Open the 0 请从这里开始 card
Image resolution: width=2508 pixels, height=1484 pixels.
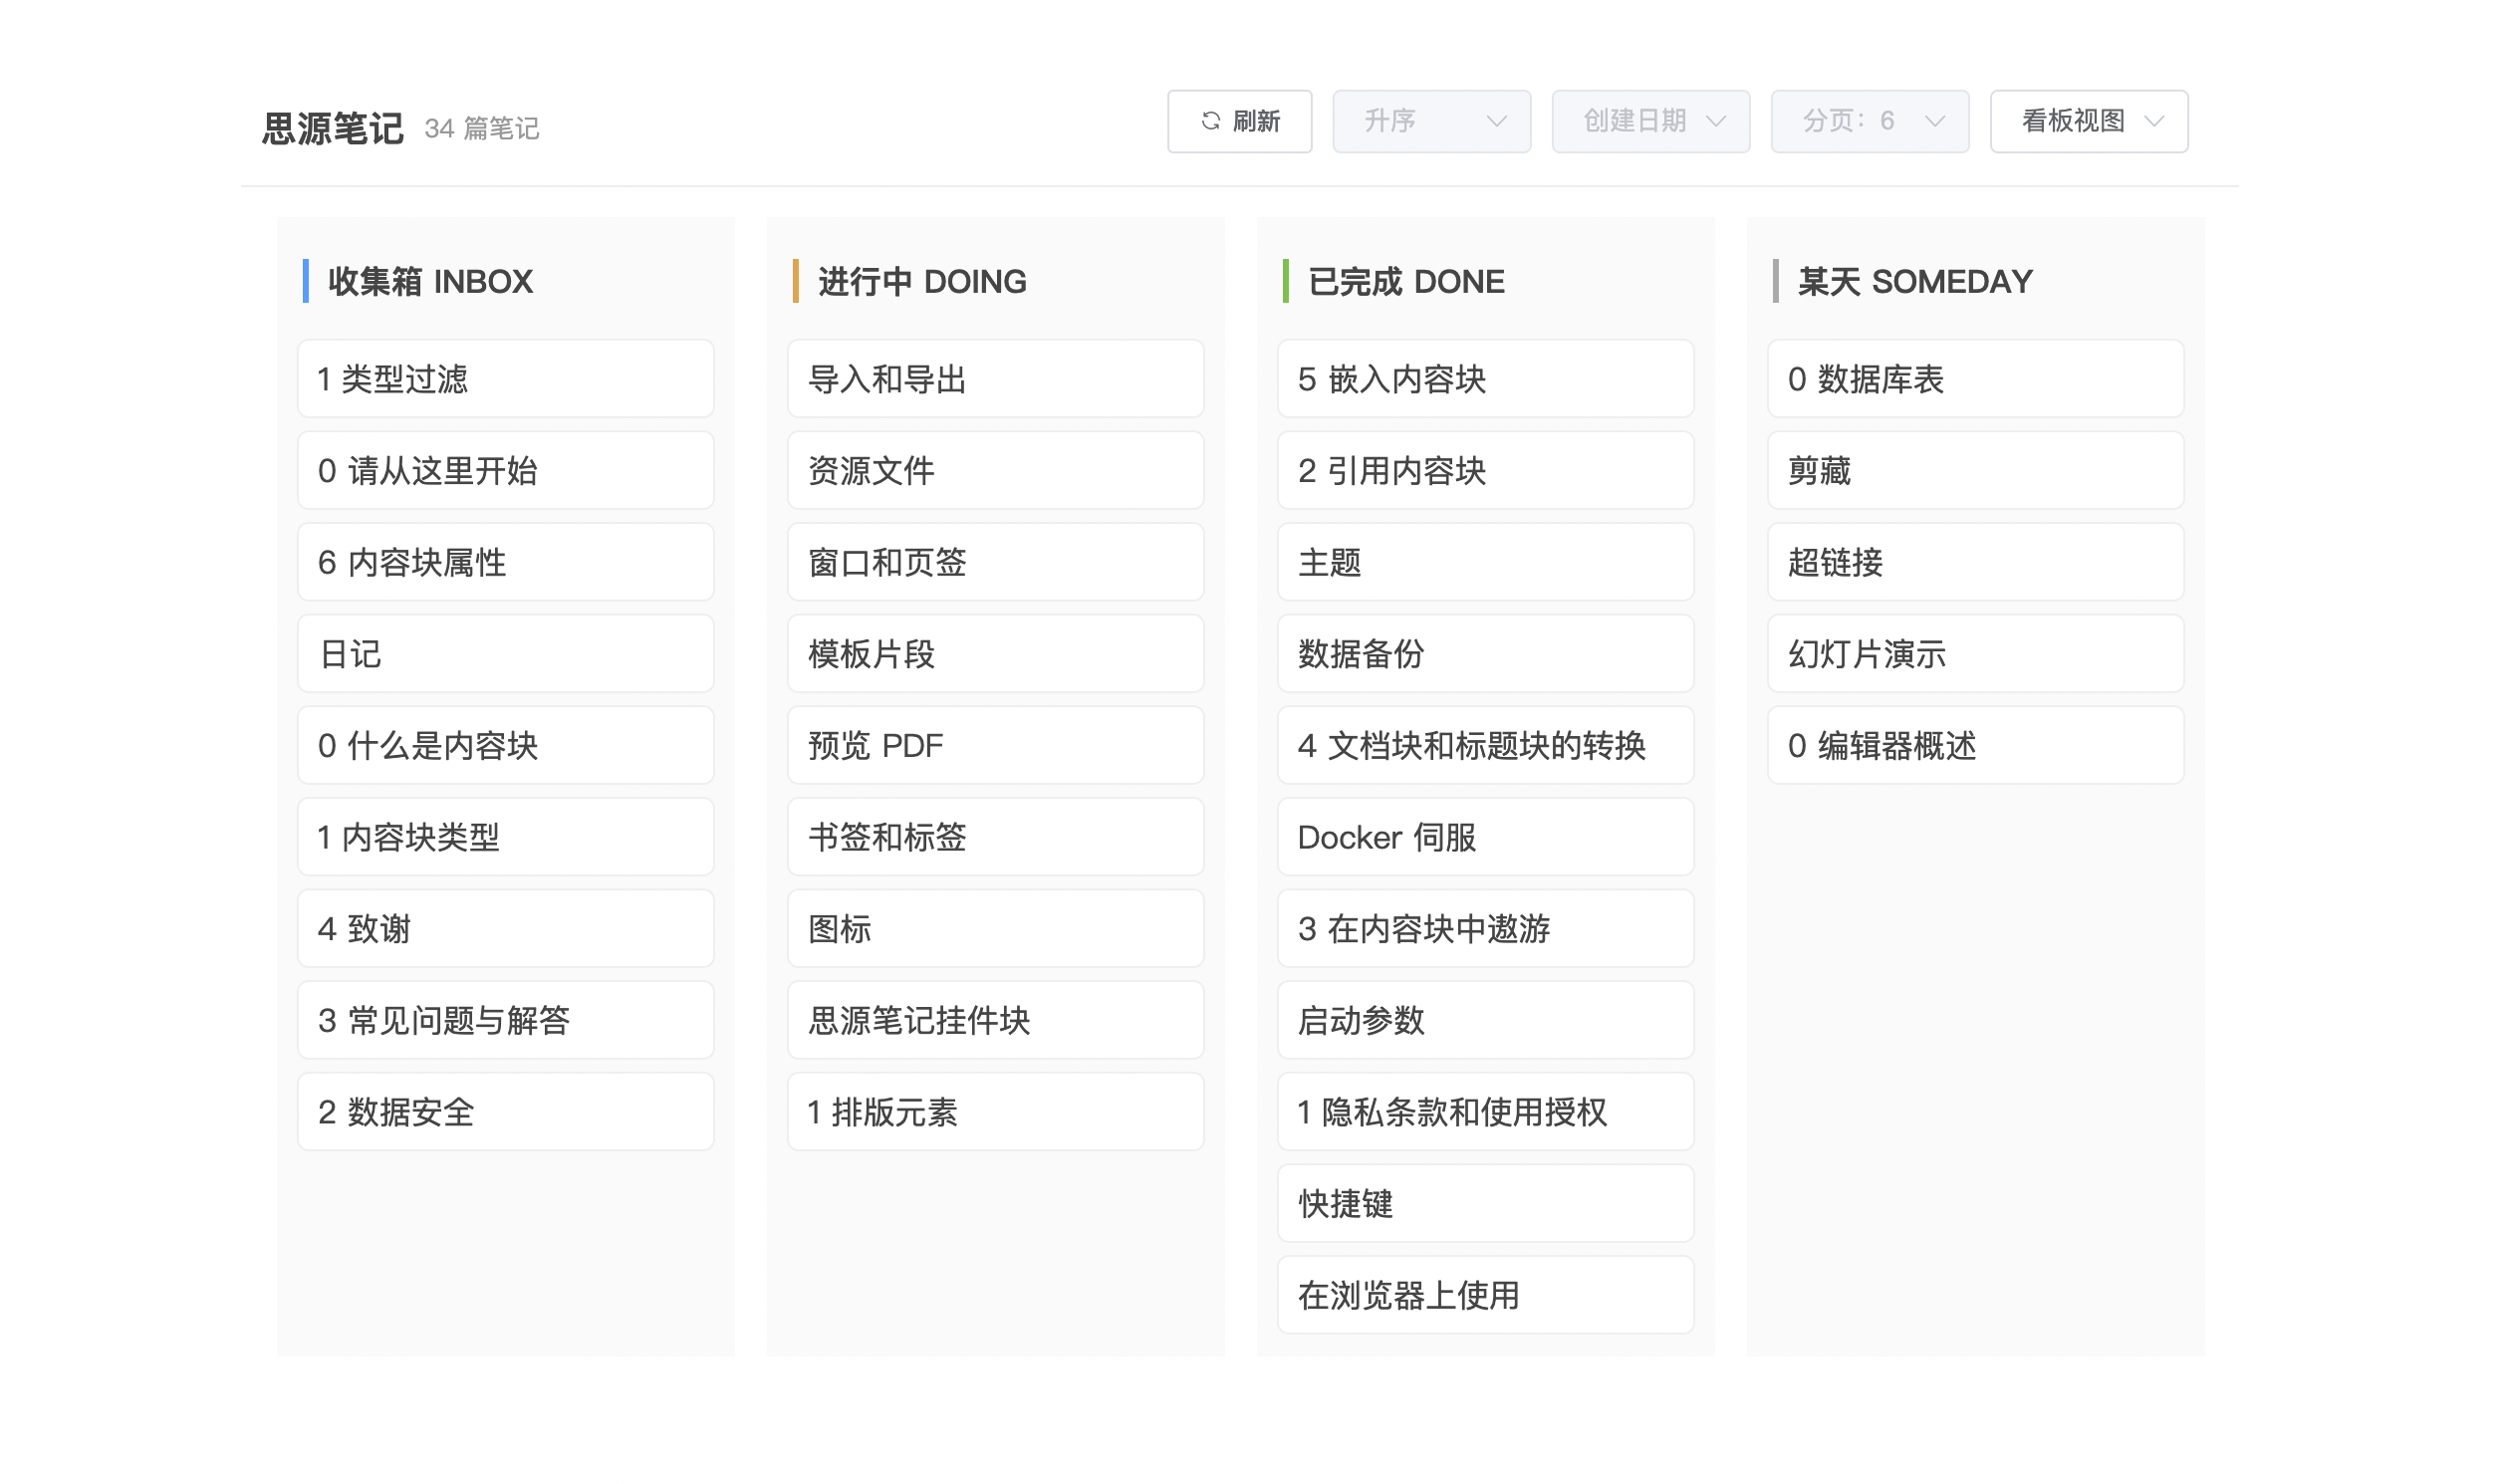[505, 471]
